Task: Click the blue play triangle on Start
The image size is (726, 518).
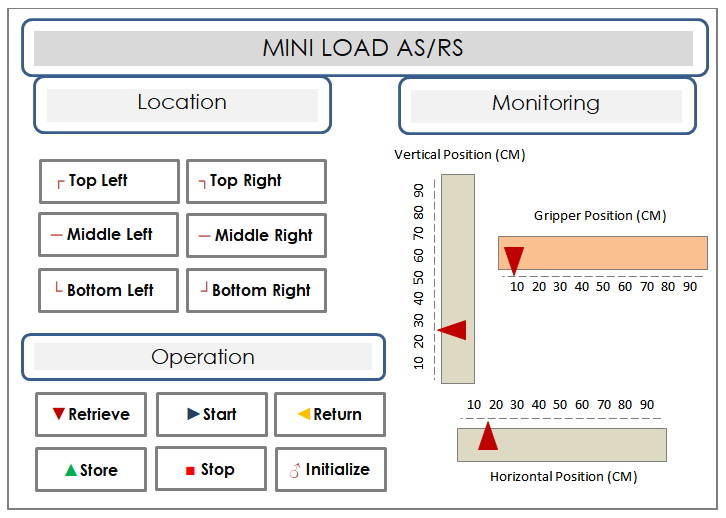Action: coord(193,413)
